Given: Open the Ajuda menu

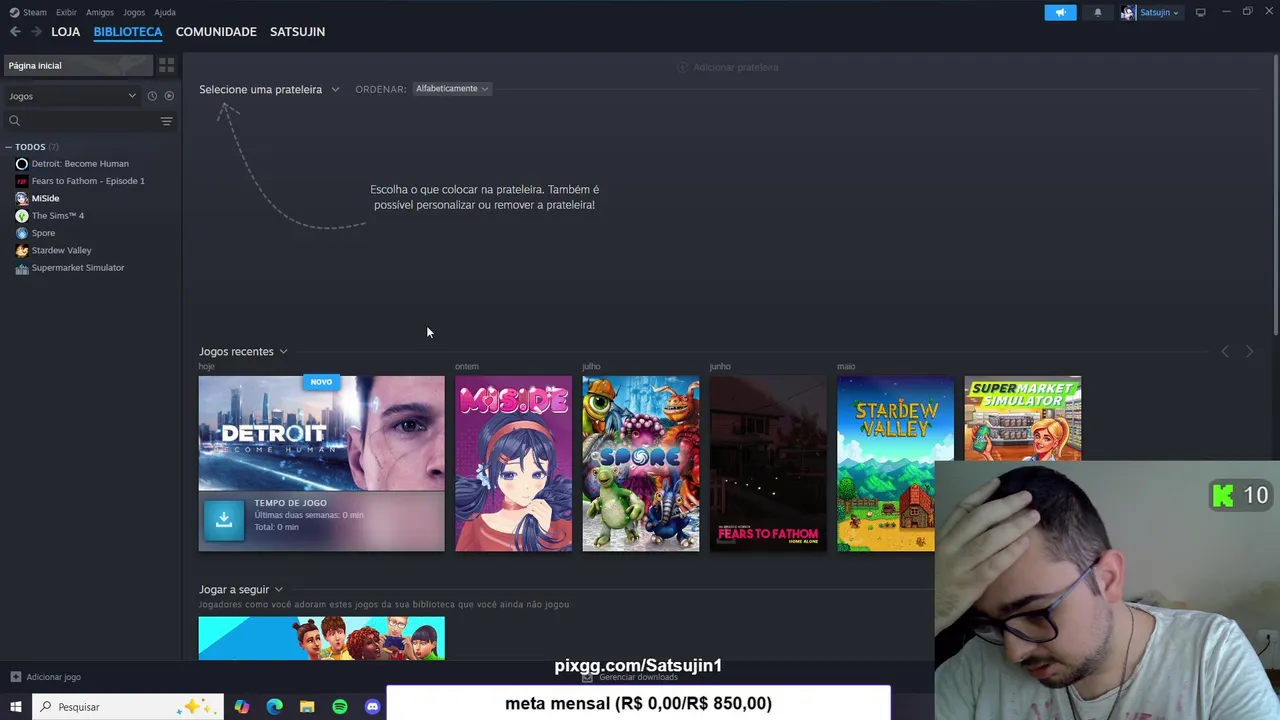Looking at the screenshot, I should 165,13.
